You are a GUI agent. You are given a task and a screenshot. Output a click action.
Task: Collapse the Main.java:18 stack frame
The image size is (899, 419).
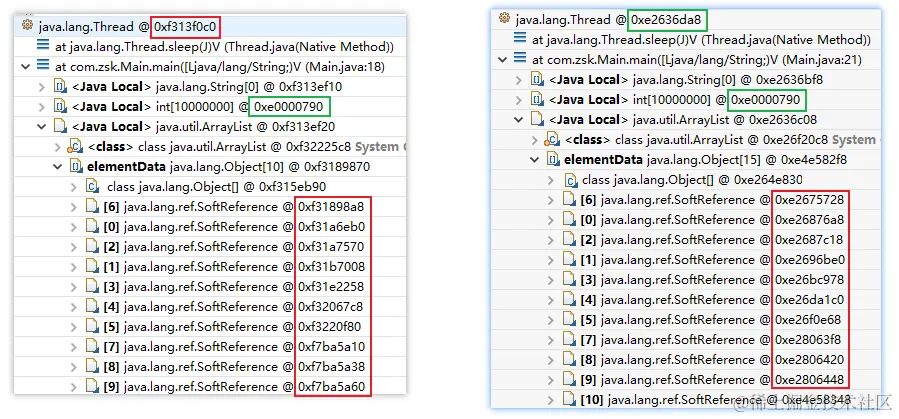pos(26,66)
